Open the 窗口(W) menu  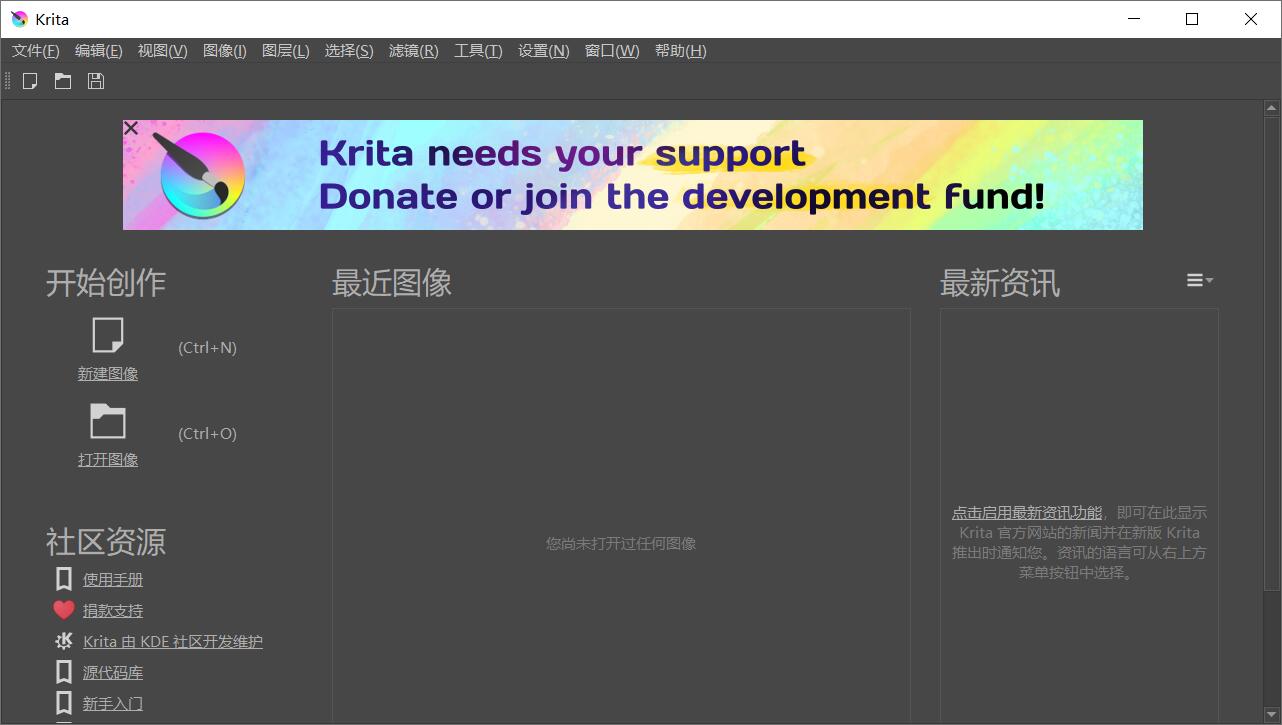[612, 51]
